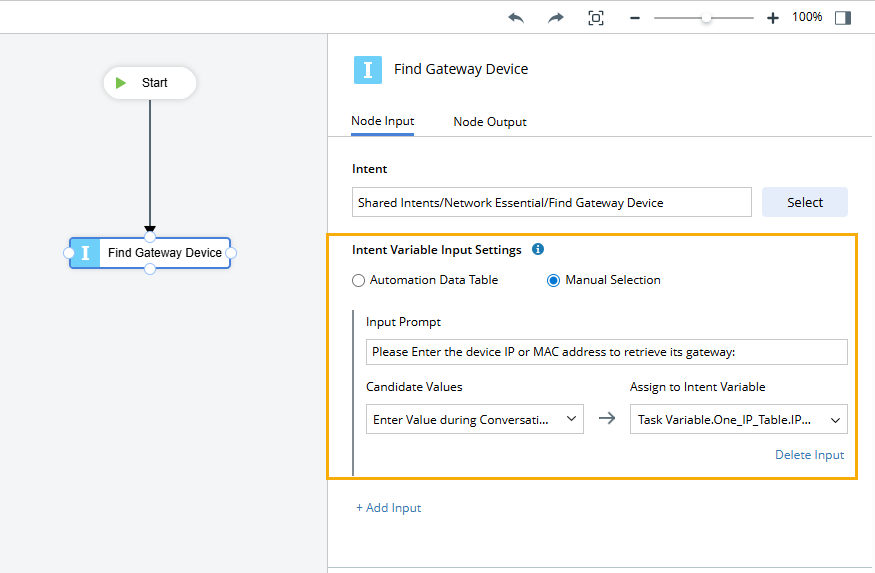Open the Candidate Values dropdown
This screenshot has height=573, width=875.
(474, 419)
